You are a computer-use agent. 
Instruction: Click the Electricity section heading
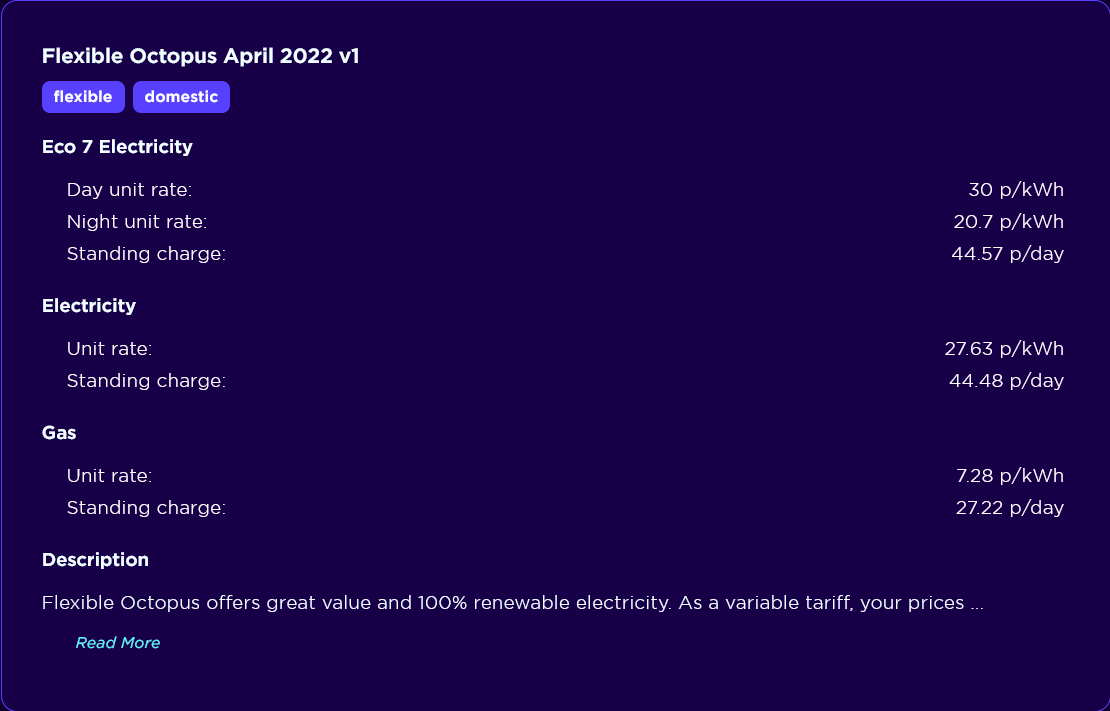[x=88, y=306]
